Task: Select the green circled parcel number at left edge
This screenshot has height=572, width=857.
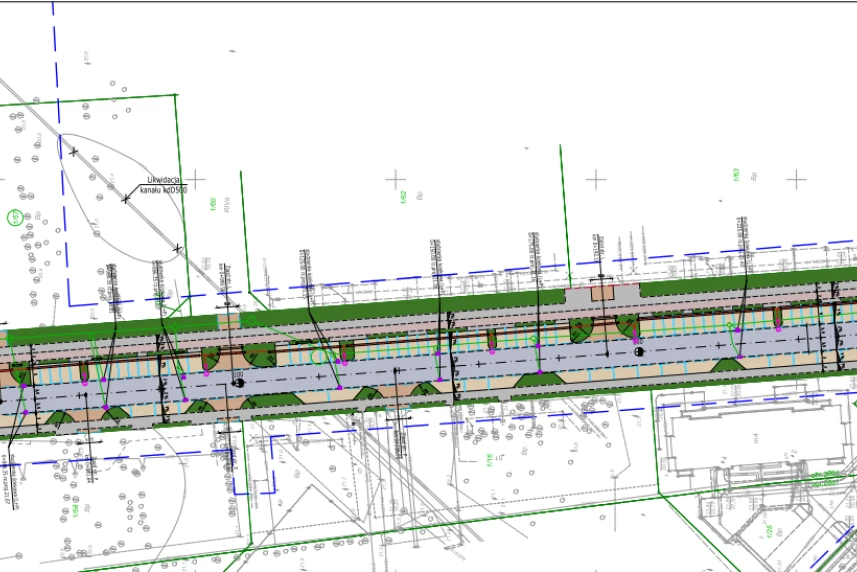Action: pyautogui.click(x=14, y=217)
